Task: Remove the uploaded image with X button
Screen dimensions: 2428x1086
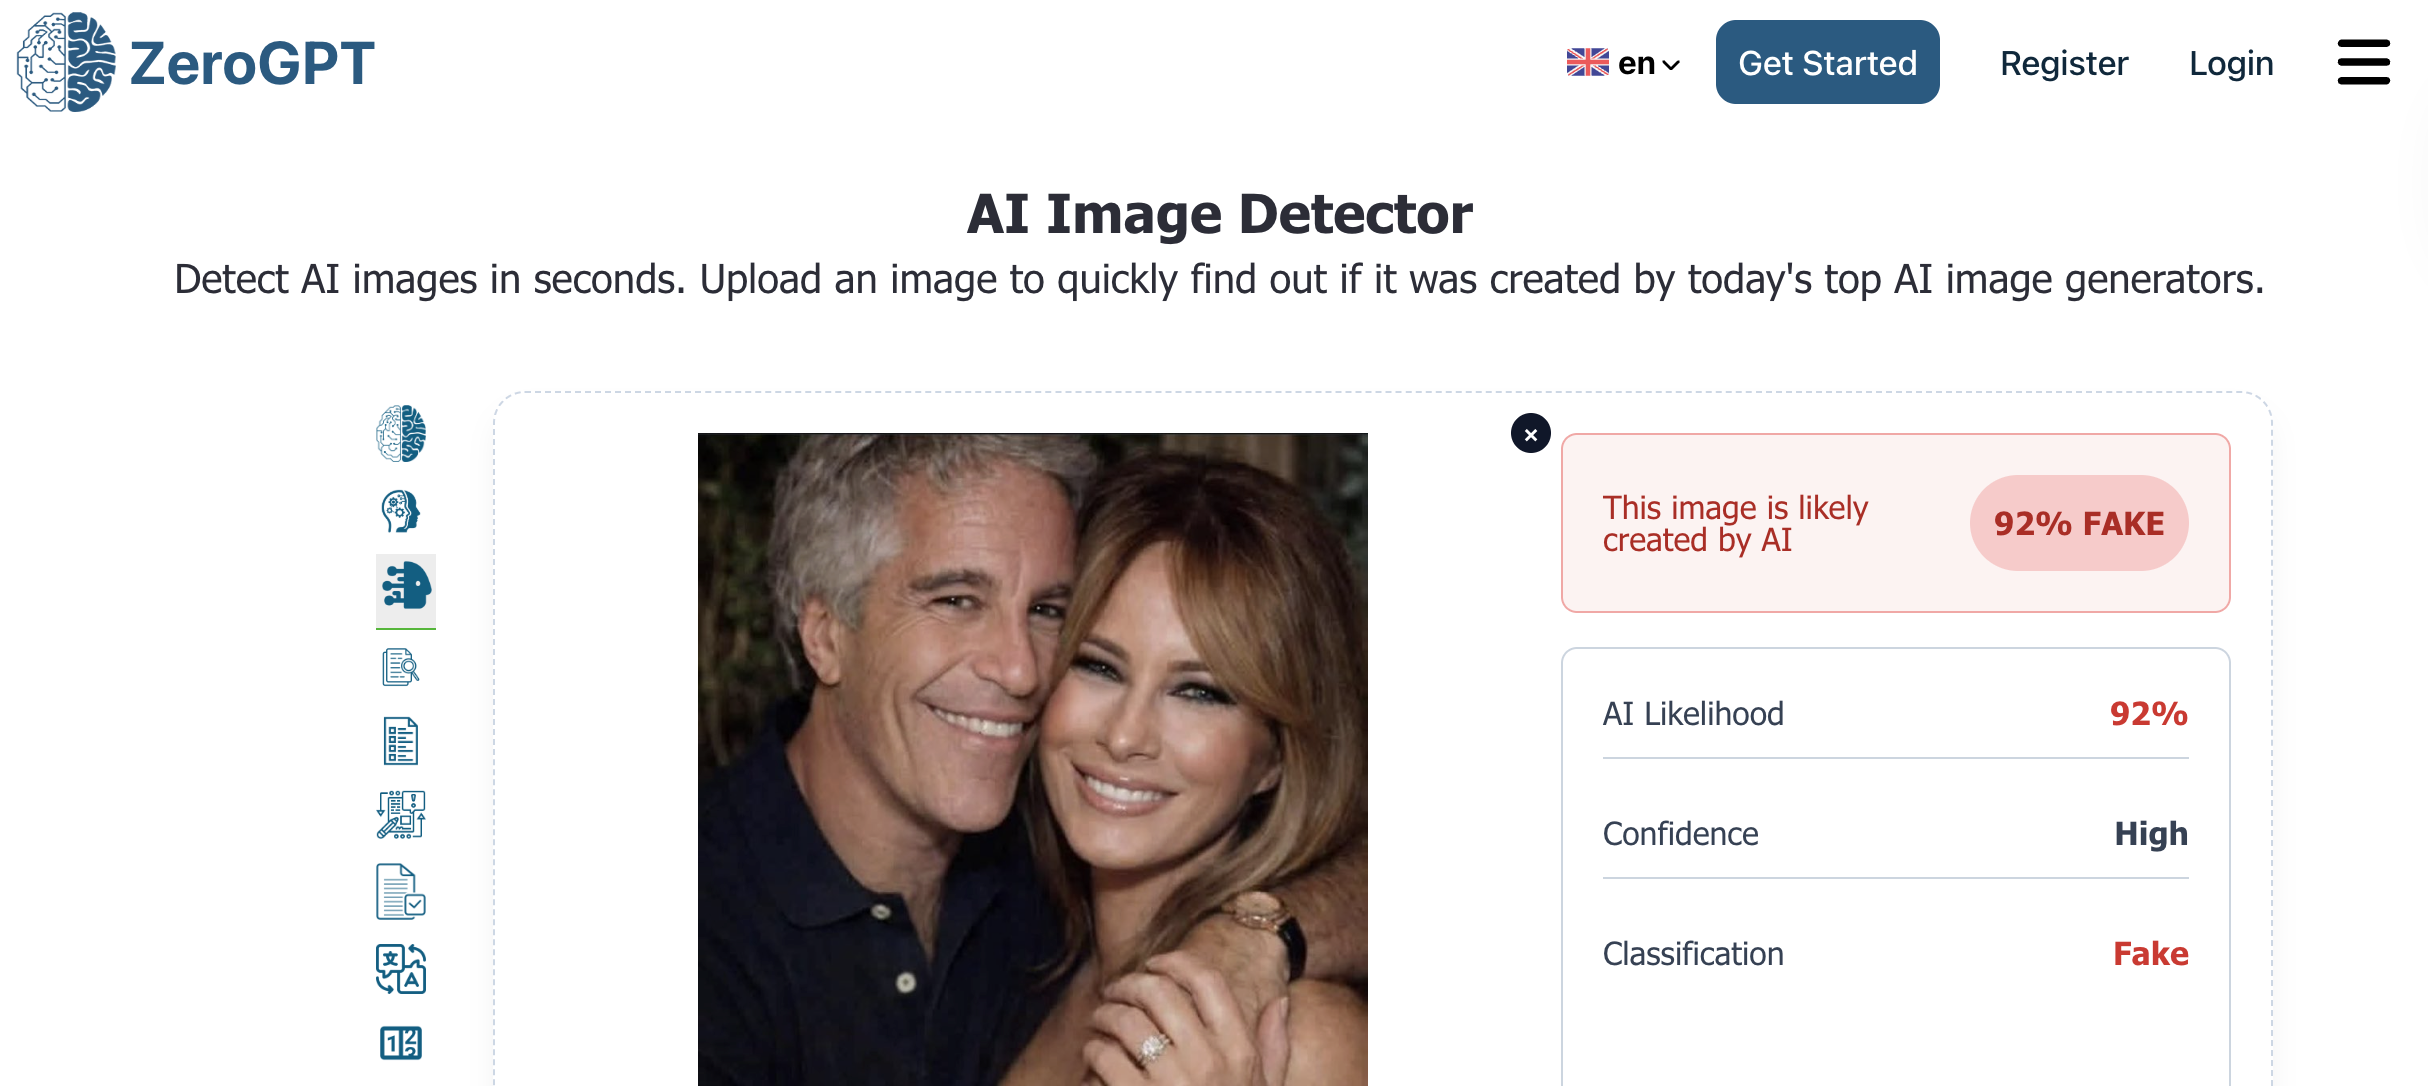Action: pyautogui.click(x=1530, y=434)
